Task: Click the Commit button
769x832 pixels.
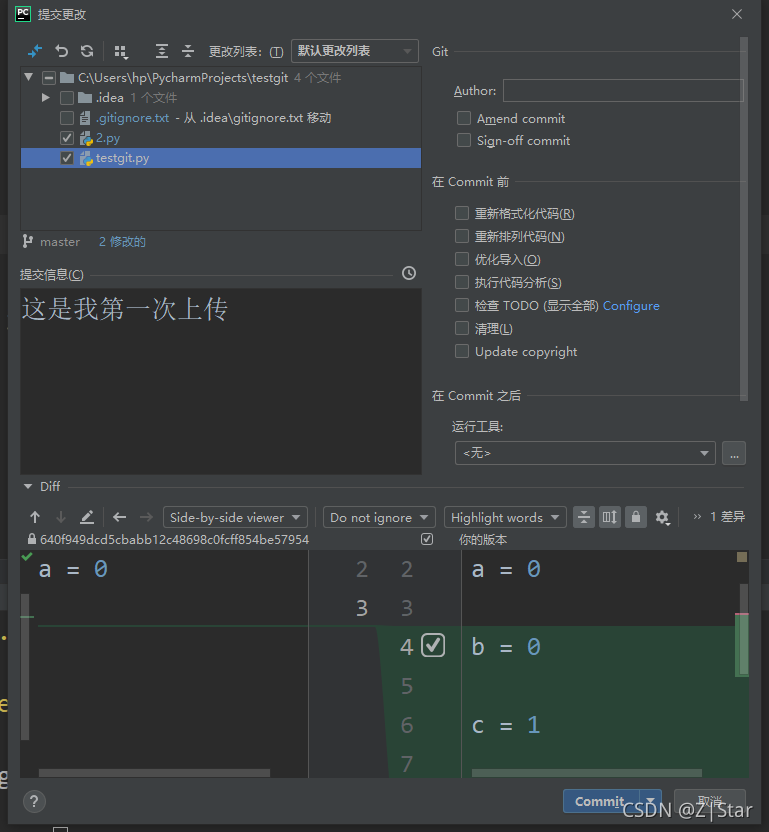Action: [x=601, y=801]
